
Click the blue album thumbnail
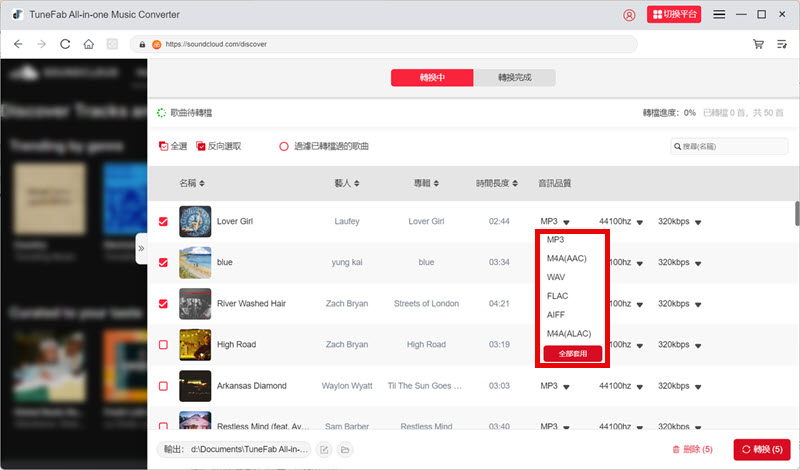pos(195,262)
